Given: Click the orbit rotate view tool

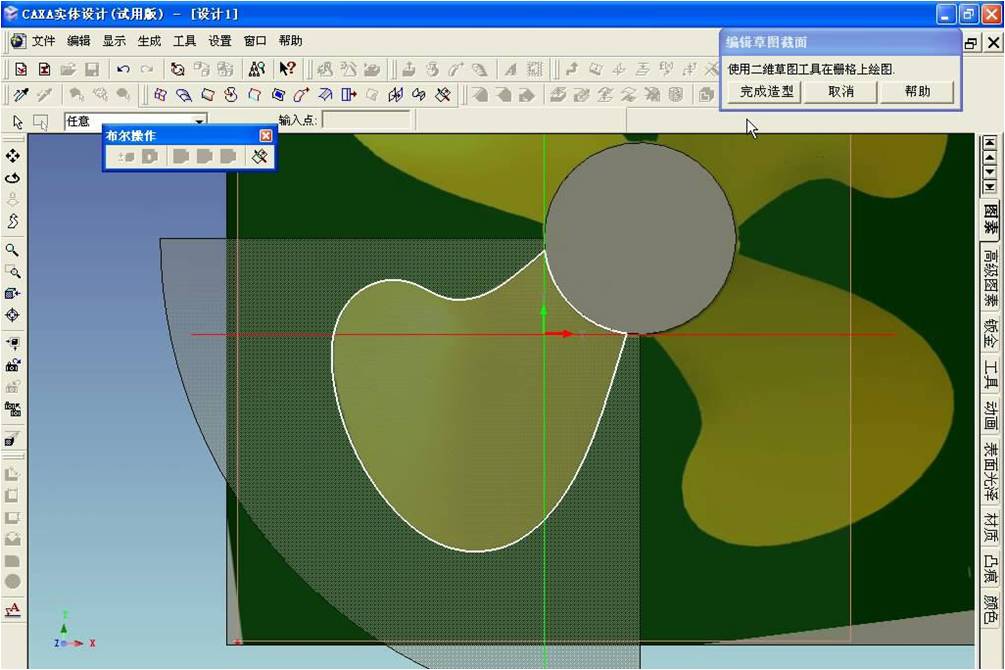Looking at the screenshot, I should click(13, 178).
